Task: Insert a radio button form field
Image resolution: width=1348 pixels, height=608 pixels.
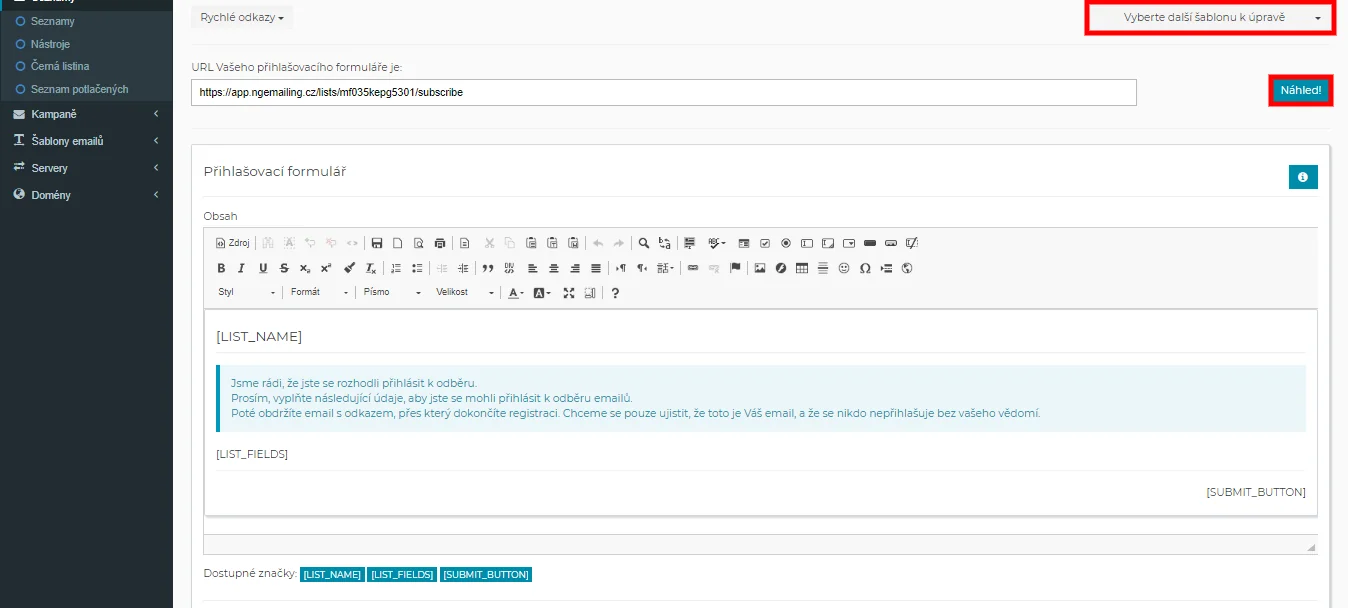Action: (x=786, y=243)
